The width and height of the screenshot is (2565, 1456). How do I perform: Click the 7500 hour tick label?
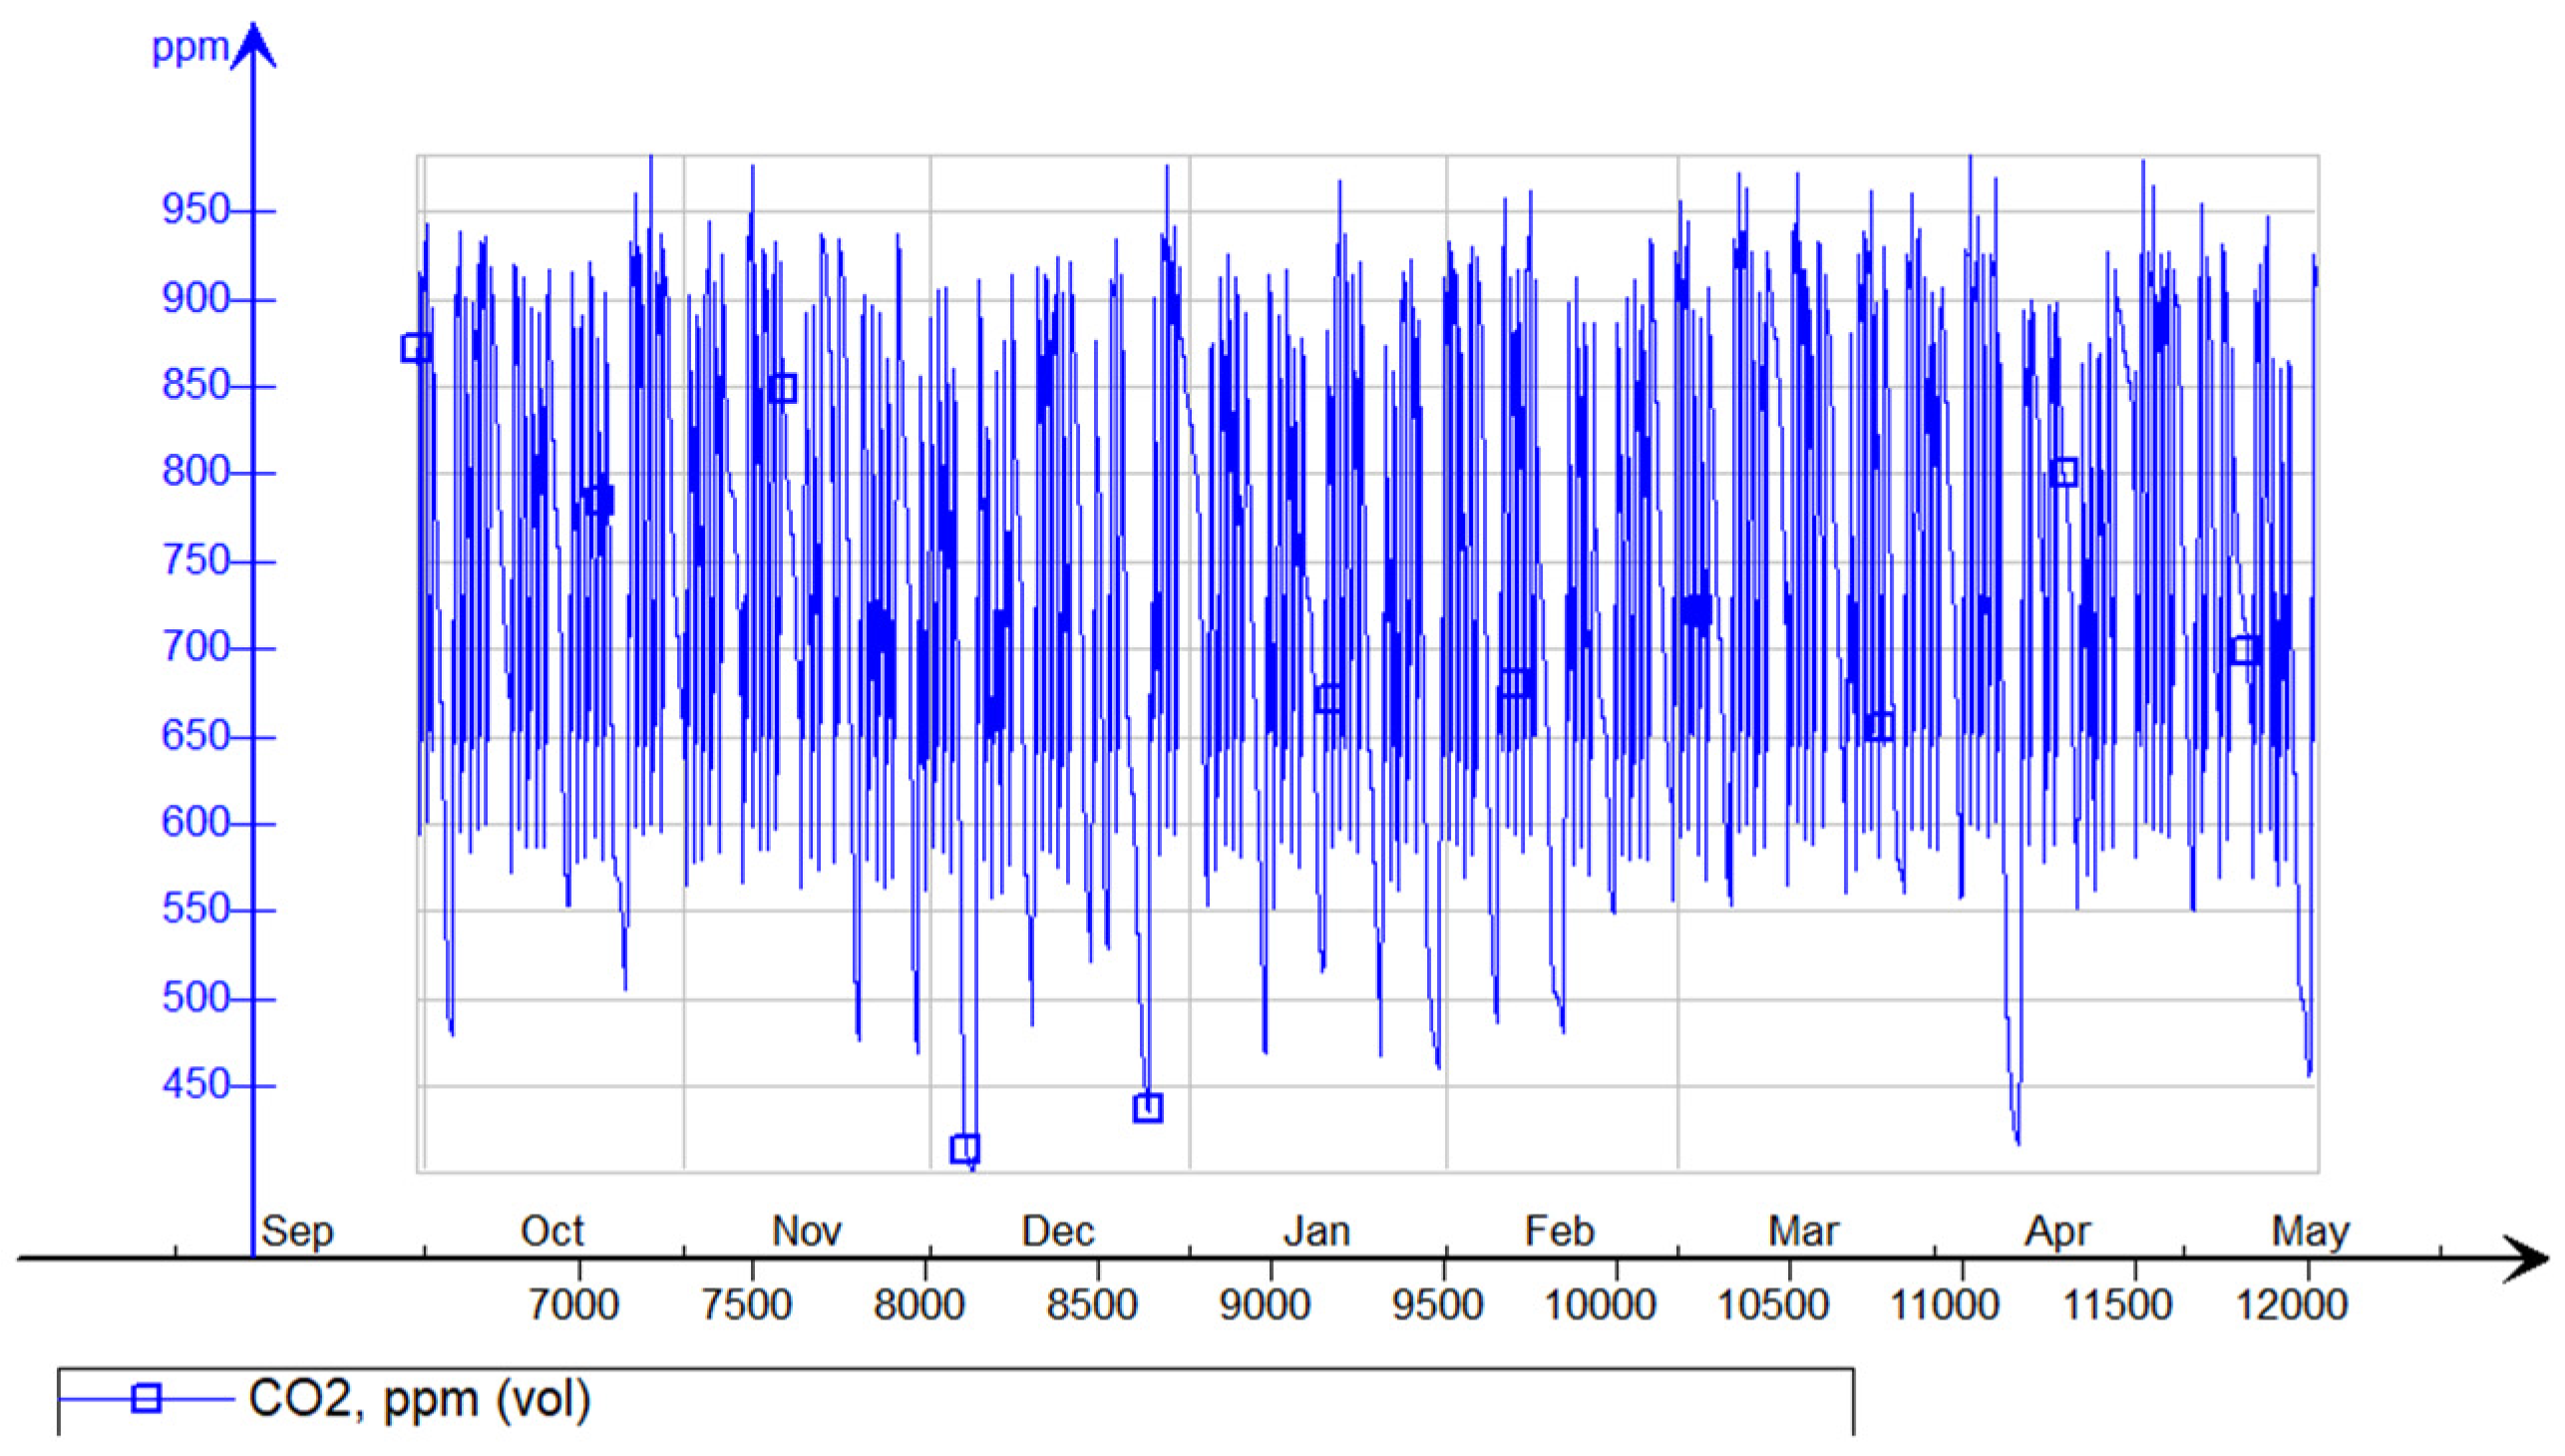746,1306
